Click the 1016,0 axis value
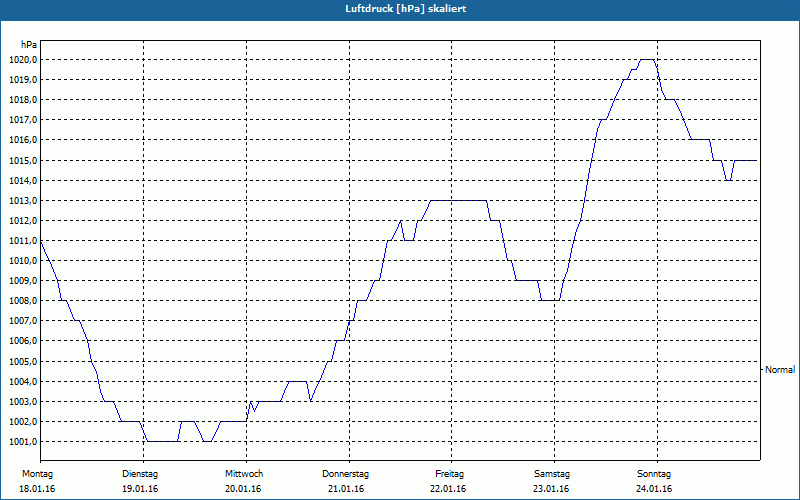This screenshot has height=500, width=800. tap(23, 140)
